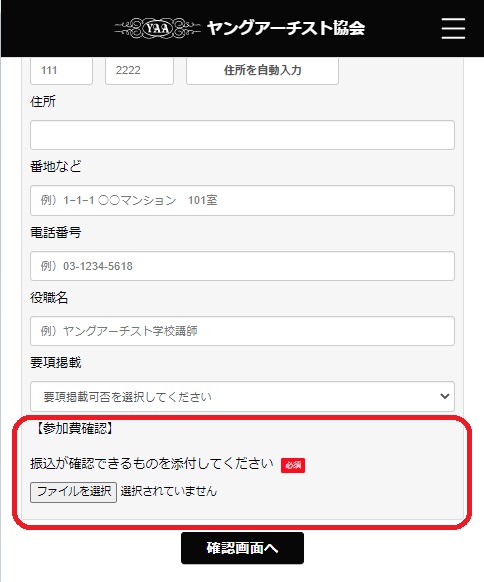Click into the 役職名 position title field
Screen dimensions: 484x582
(x=242, y=331)
